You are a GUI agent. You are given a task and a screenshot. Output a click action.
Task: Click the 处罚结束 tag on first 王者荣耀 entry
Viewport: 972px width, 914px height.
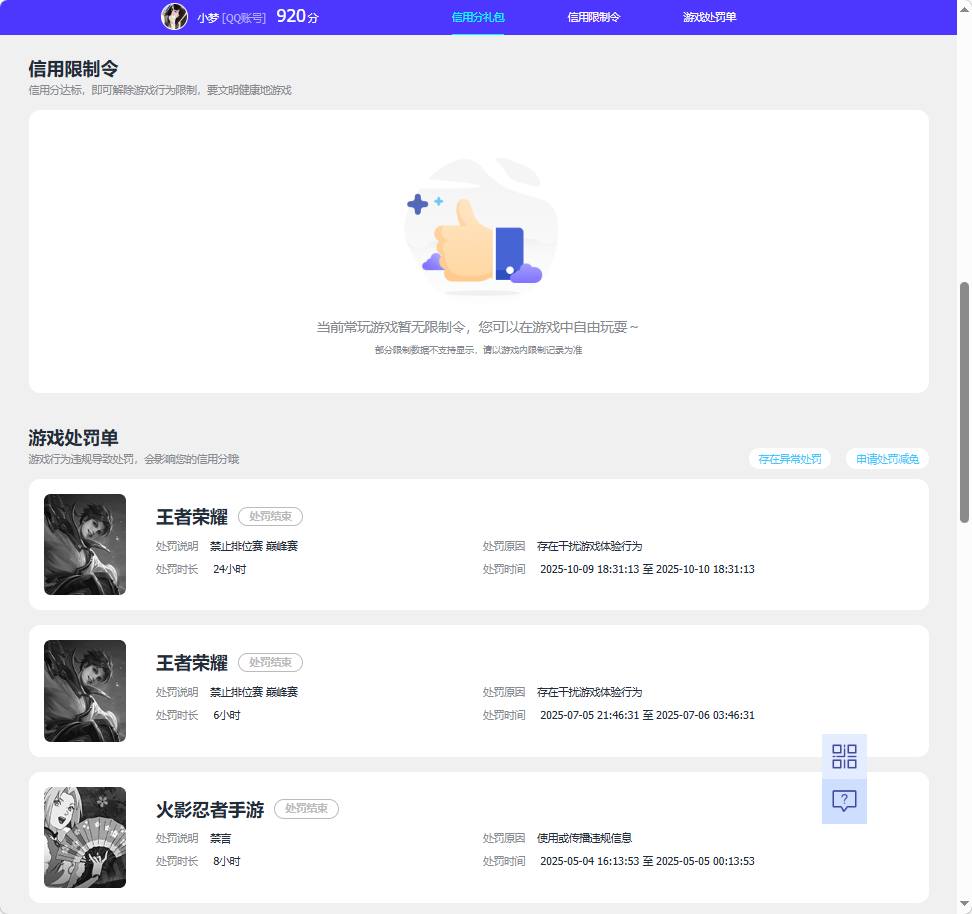pyautogui.click(x=269, y=516)
